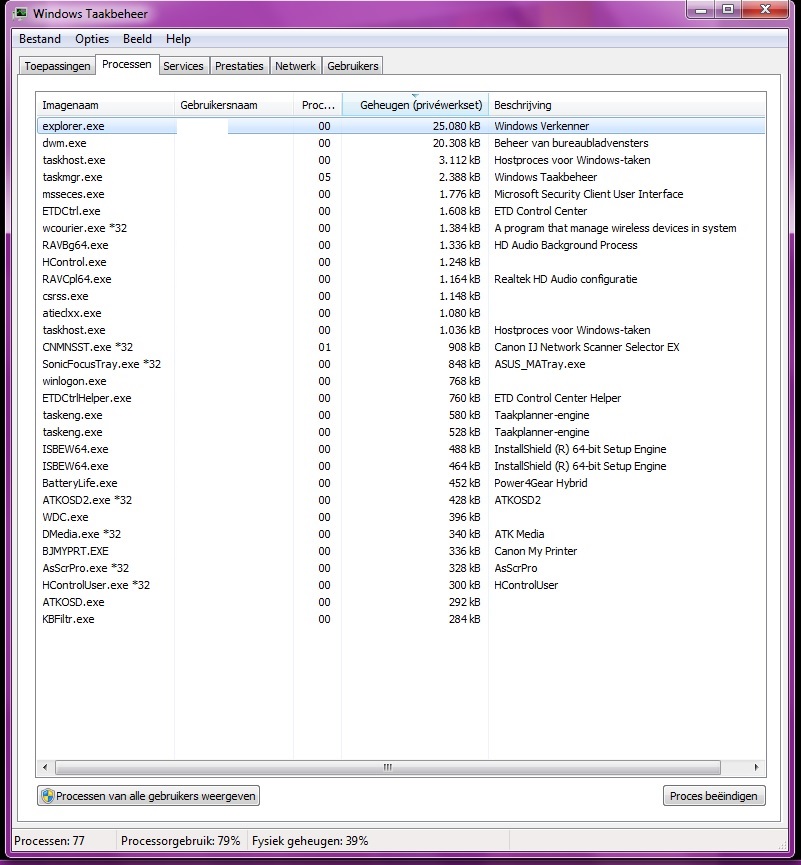Open the Gebruikers tab

click(x=353, y=66)
